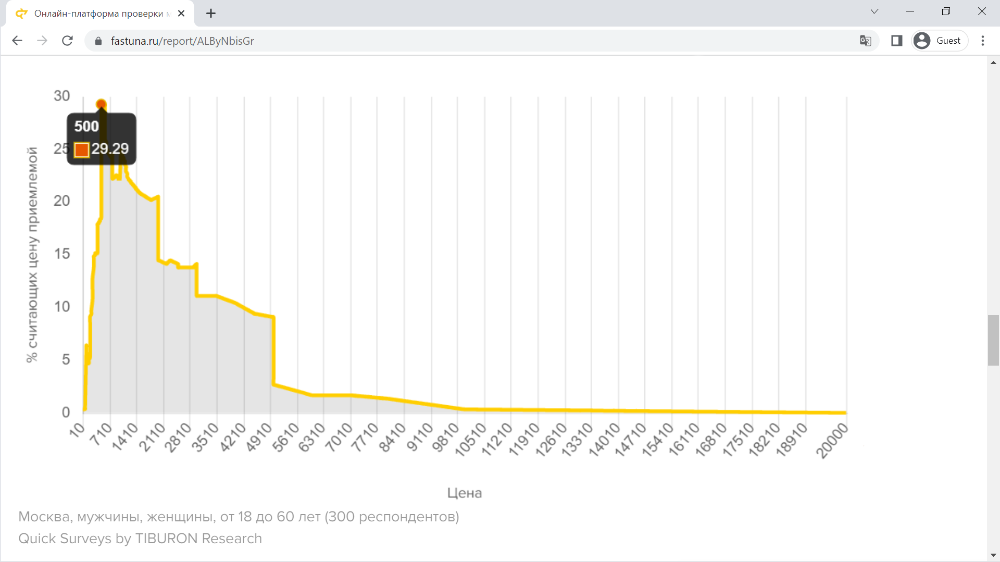Click the orange swatch in the tooltip
The height and width of the screenshot is (562, 1000).
[82, 150]
